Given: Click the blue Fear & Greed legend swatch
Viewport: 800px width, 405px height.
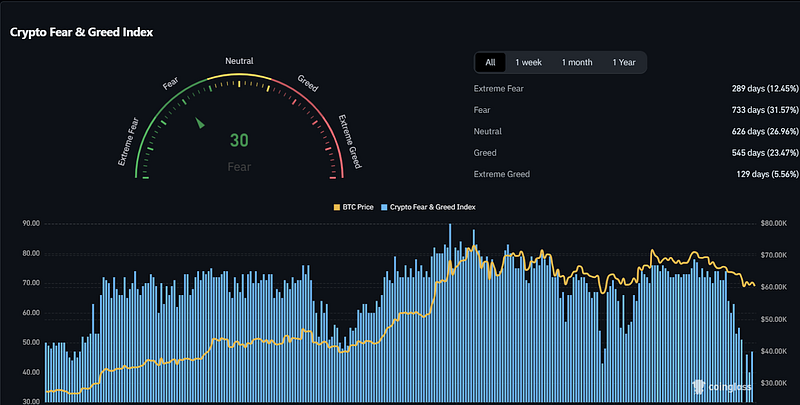Looking at the screenshot, I should point(384,207).
